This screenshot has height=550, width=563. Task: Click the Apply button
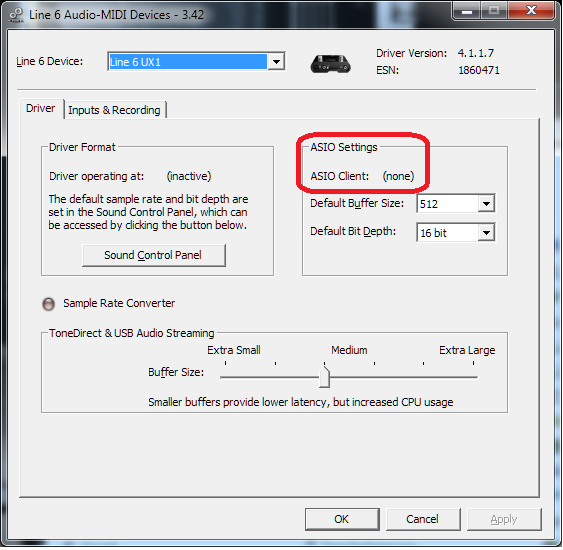(504, 519)
